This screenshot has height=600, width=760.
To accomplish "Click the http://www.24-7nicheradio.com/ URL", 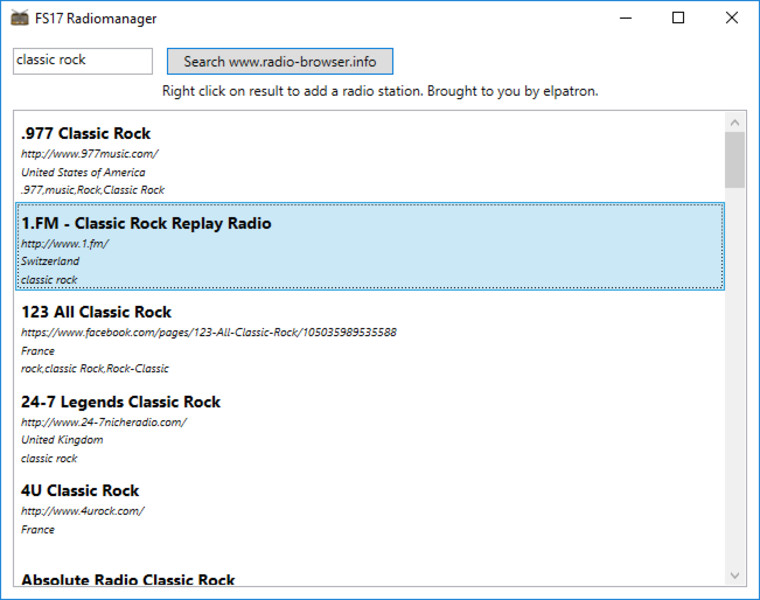I will [x=104, y=422].
